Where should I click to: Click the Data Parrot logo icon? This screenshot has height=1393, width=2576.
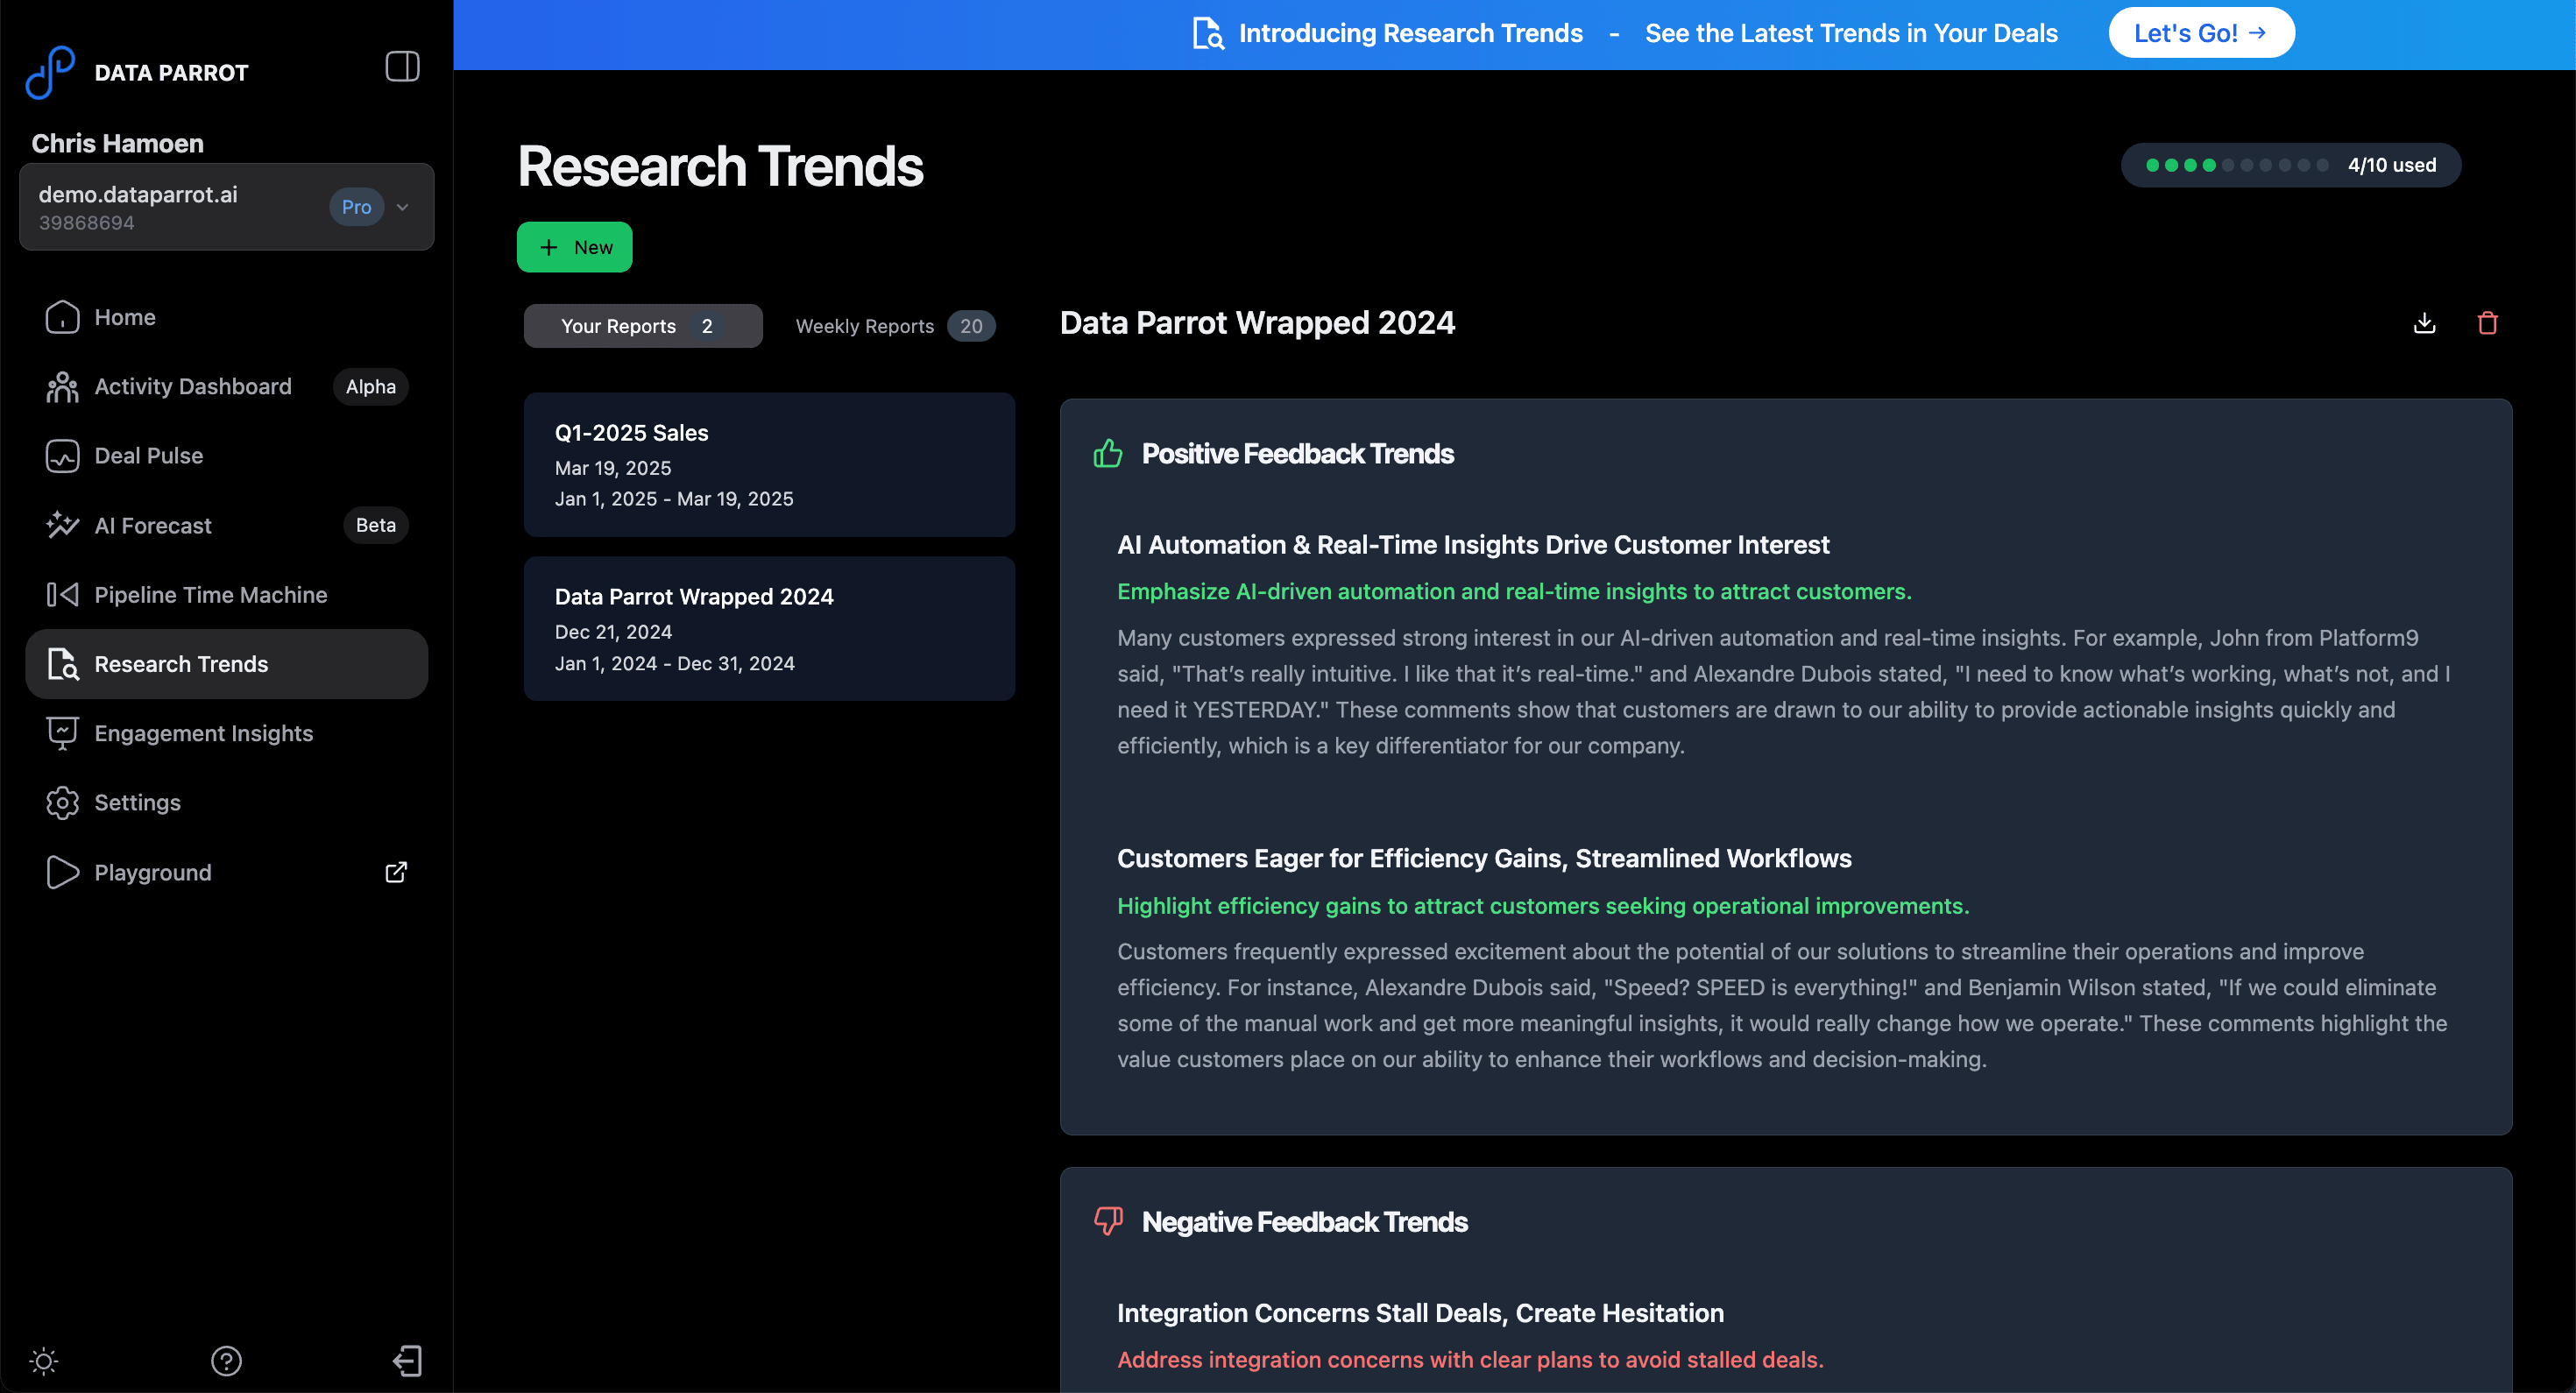click(50, 72)
